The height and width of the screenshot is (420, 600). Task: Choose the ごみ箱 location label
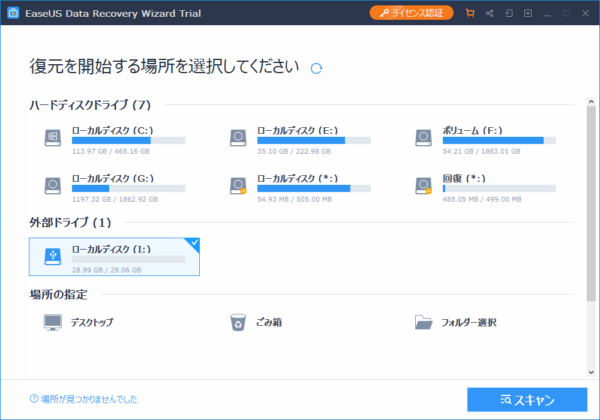click(269, 322)
